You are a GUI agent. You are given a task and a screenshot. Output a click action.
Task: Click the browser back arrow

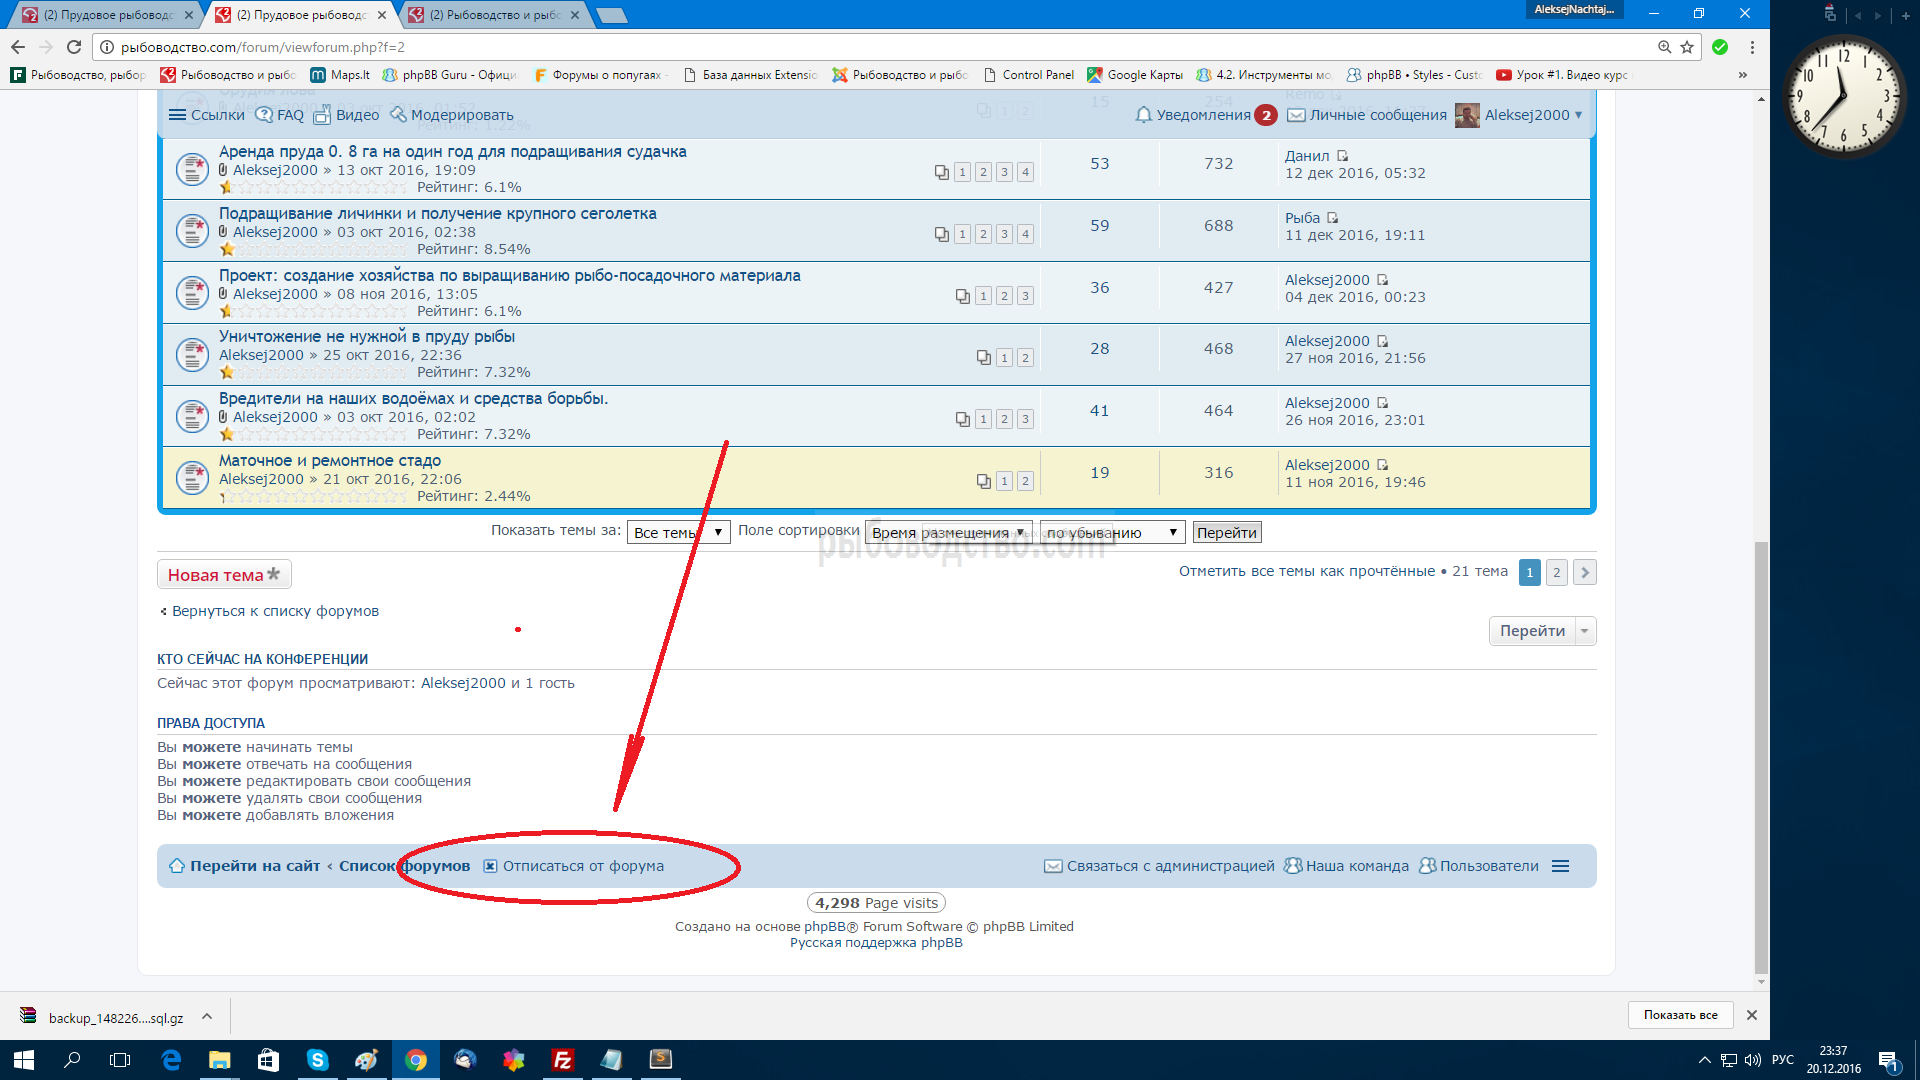coord(18,47)
